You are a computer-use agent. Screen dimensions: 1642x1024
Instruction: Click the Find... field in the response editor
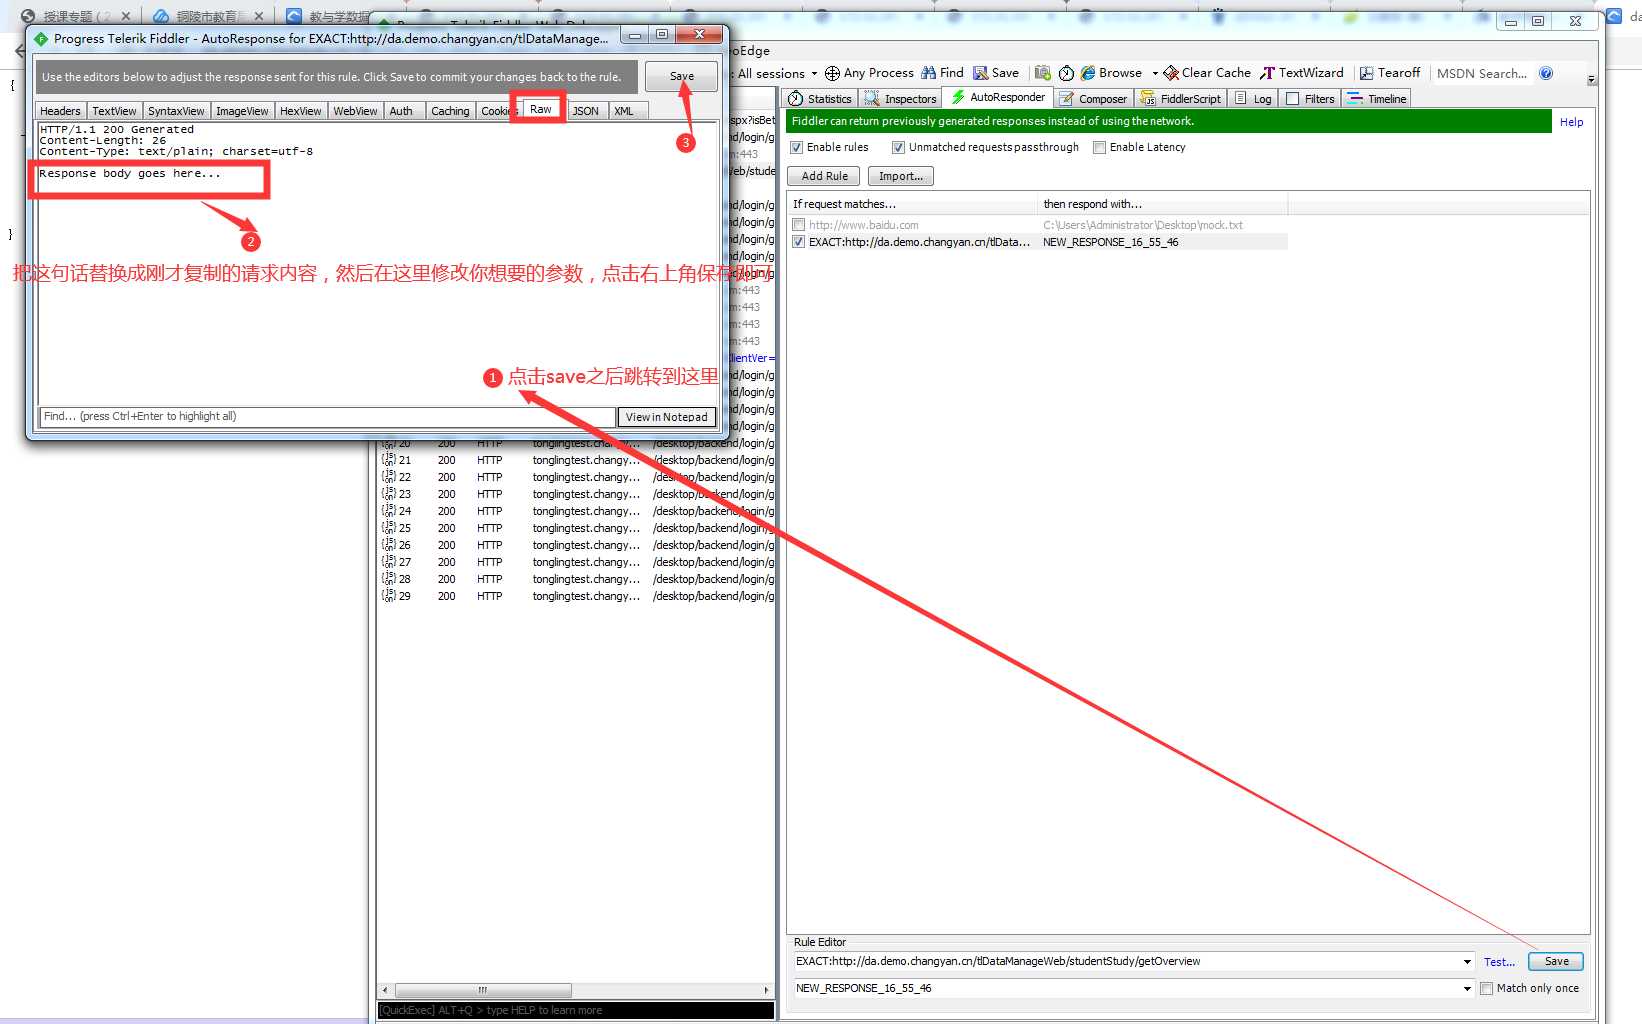[328, 416]
